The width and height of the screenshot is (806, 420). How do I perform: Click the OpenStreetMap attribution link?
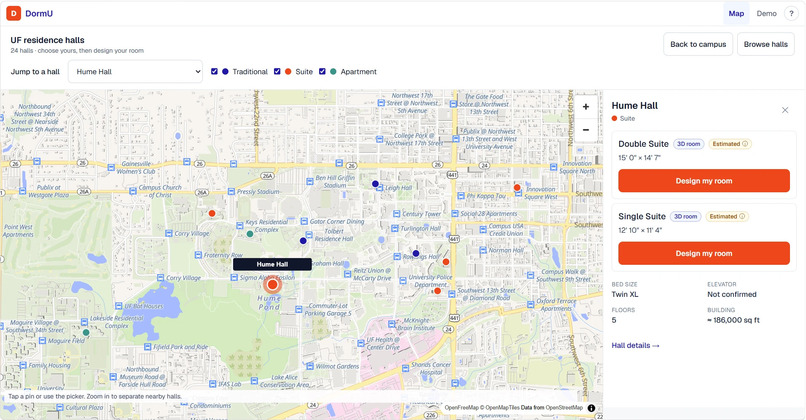pos(564,408)
